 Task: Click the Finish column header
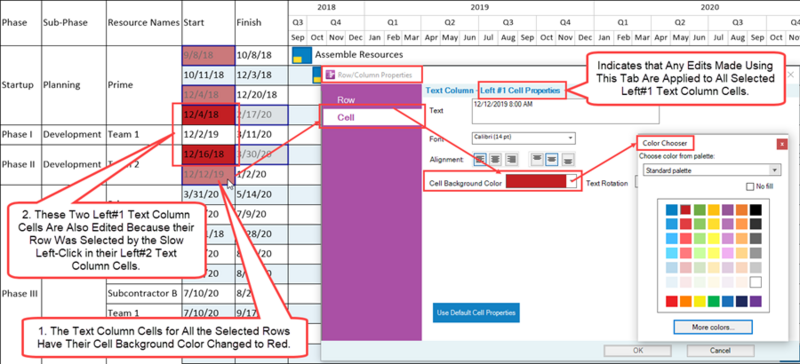[x=262, y=22]
